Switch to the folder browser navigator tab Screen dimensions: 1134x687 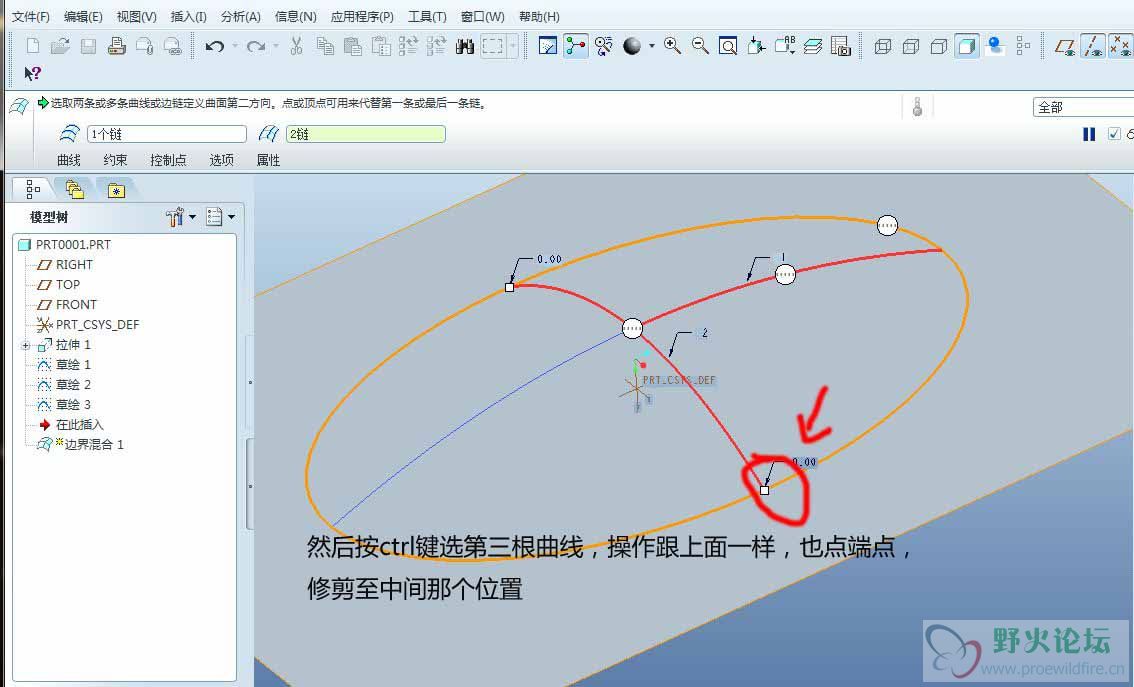tap(74, 190)
